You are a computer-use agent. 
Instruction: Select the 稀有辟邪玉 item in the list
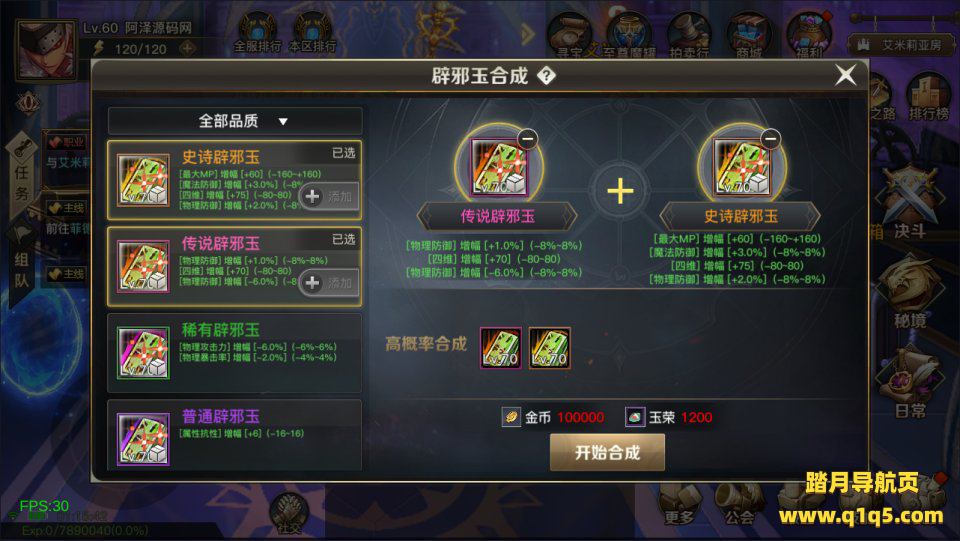click(234, 353)
